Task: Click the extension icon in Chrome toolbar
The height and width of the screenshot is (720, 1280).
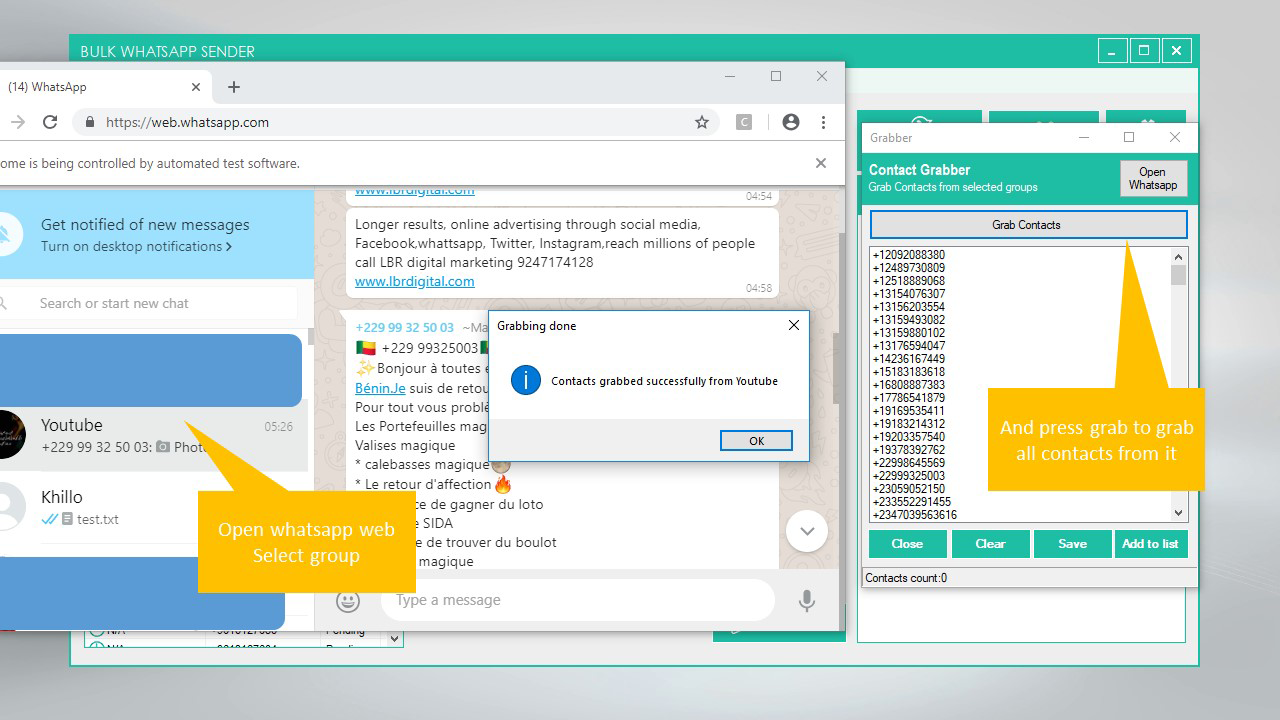Action: tap(744, 122)
